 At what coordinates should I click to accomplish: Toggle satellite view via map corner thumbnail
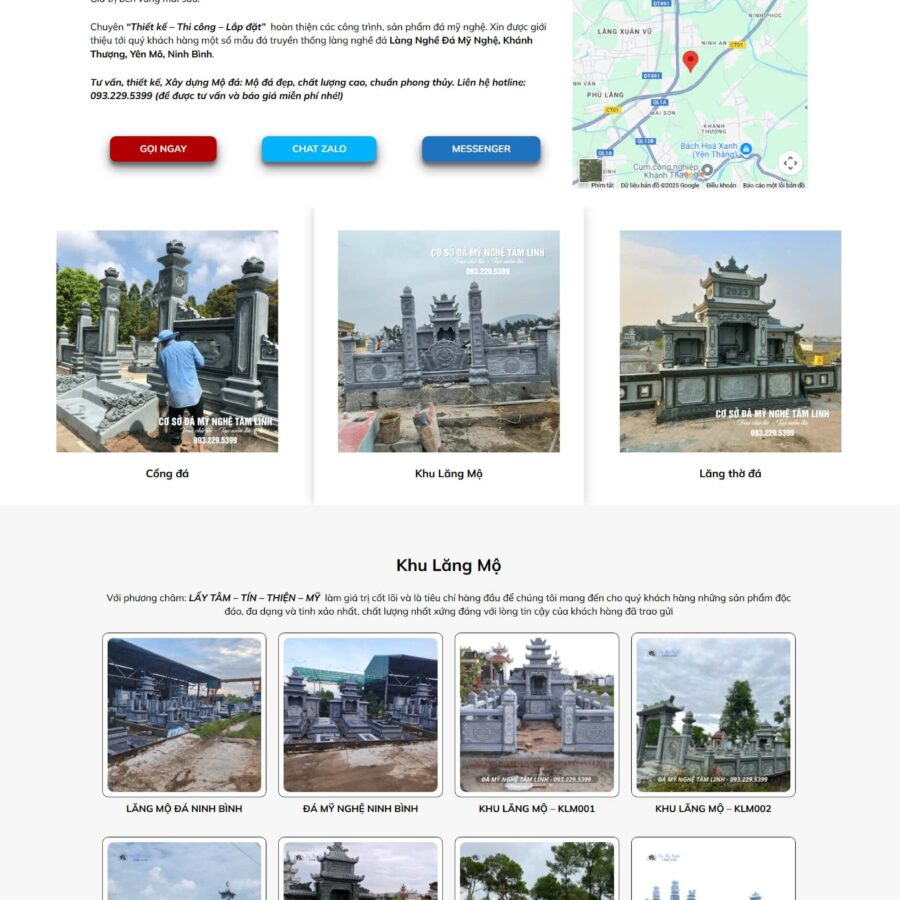[591, 171]
